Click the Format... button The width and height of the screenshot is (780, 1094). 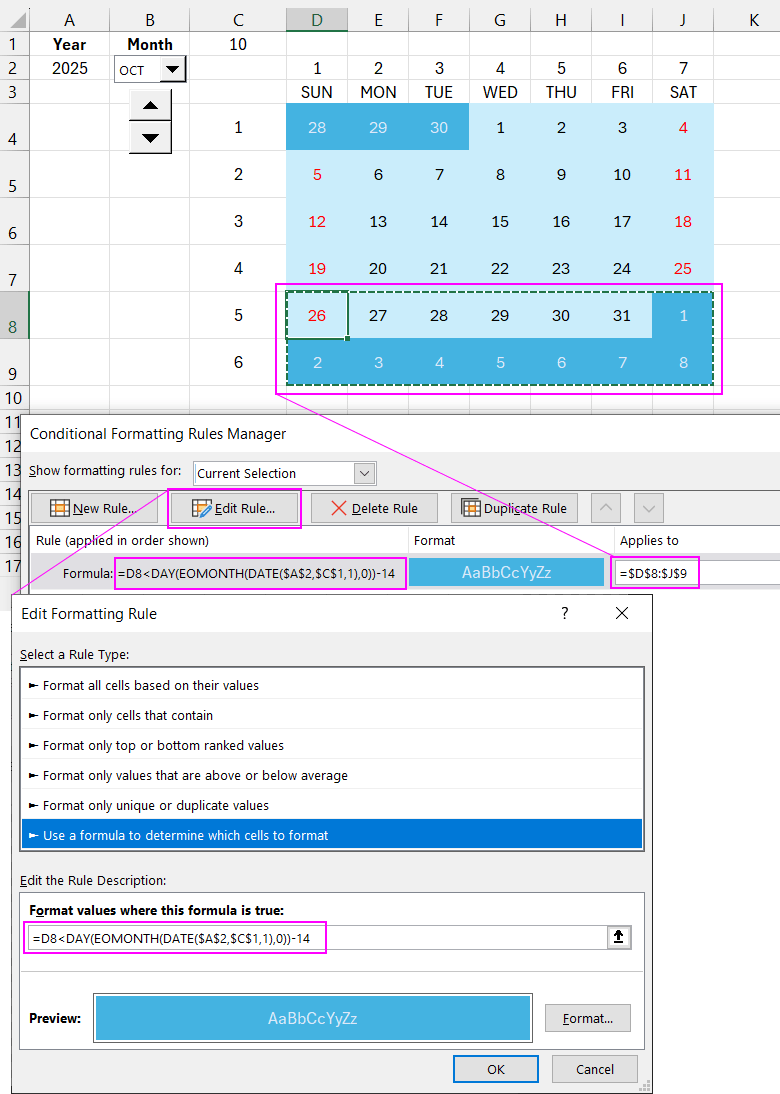click(x=587, y=1018)
